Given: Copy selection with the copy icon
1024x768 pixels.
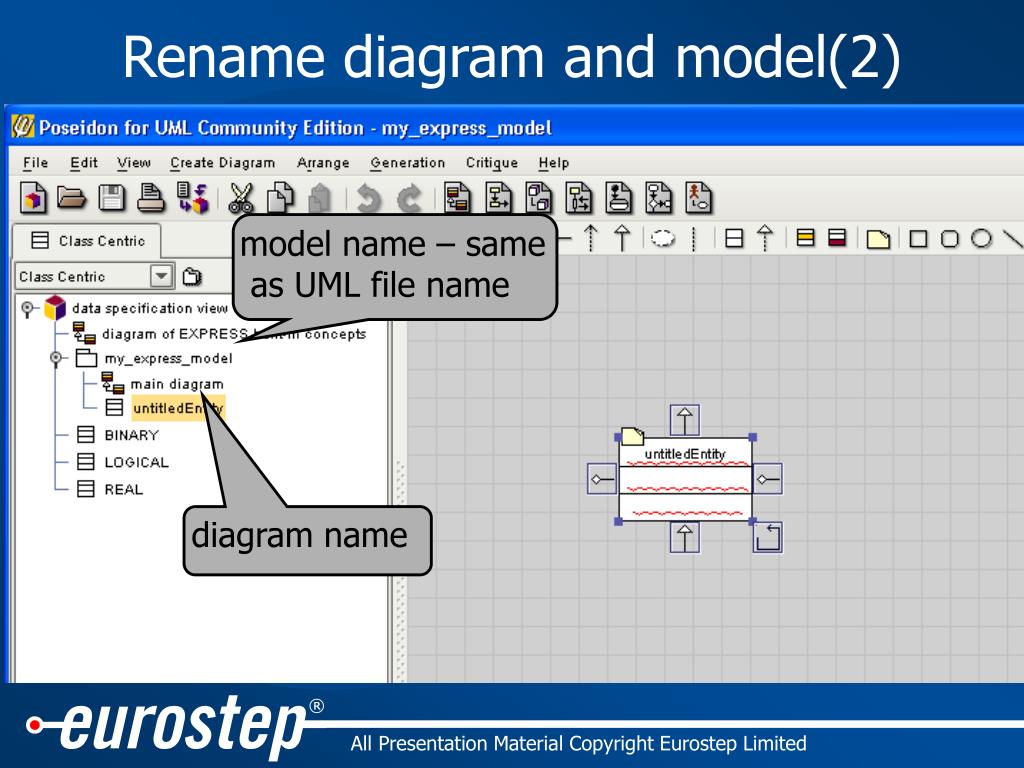Looking at the screenshot, I should pyautogui.click(x=281, y=198).
